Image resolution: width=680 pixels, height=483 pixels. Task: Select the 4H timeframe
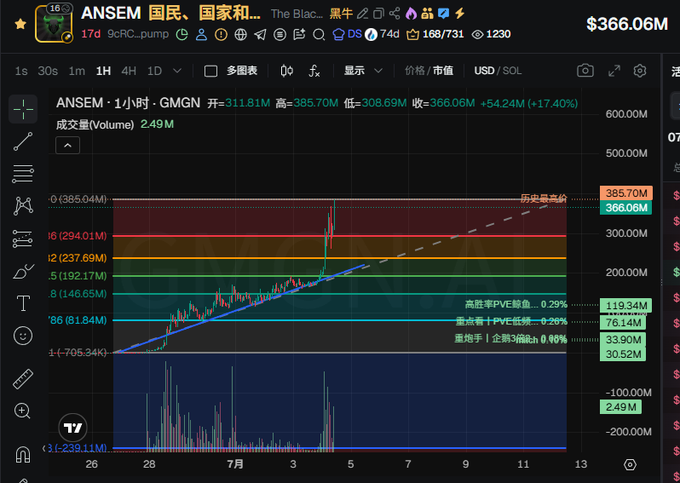coord(128,71)
